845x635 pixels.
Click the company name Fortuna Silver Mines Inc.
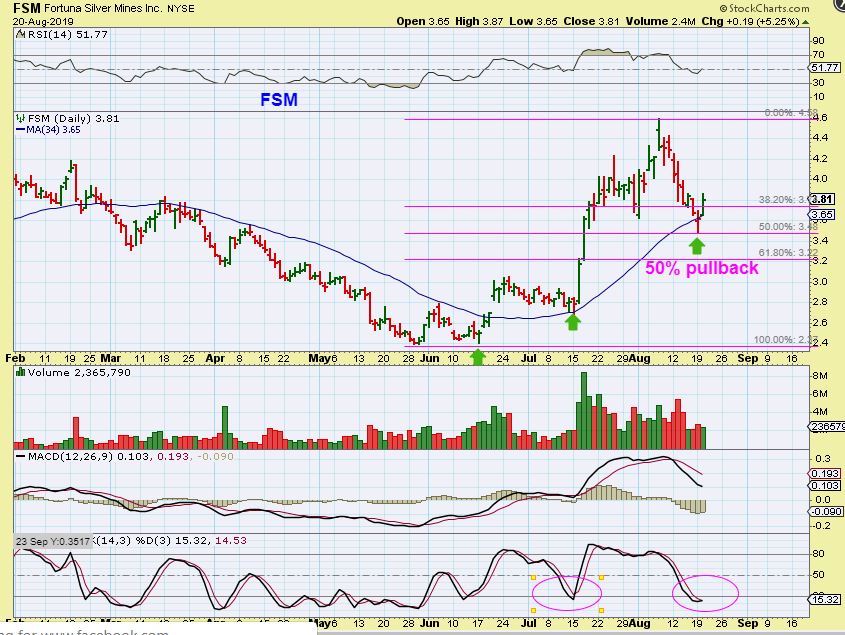pyautogui.click(x=103, y=8)
